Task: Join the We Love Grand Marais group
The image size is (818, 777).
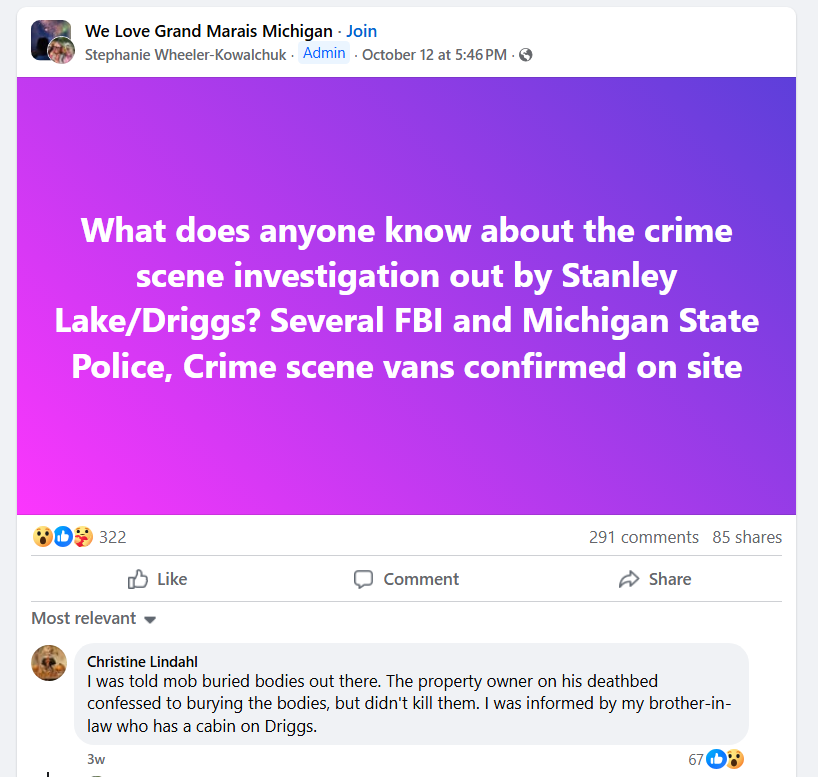Action: coord(361,31)
